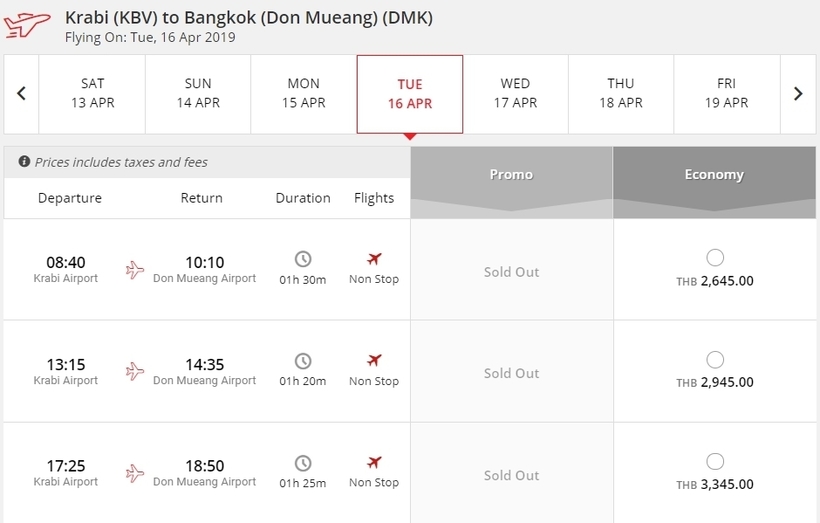The width and height of the screenshot is (820, 523).
Task: Select the THB 3,345.00 Economy fare radio
Action: click(715, 462)
